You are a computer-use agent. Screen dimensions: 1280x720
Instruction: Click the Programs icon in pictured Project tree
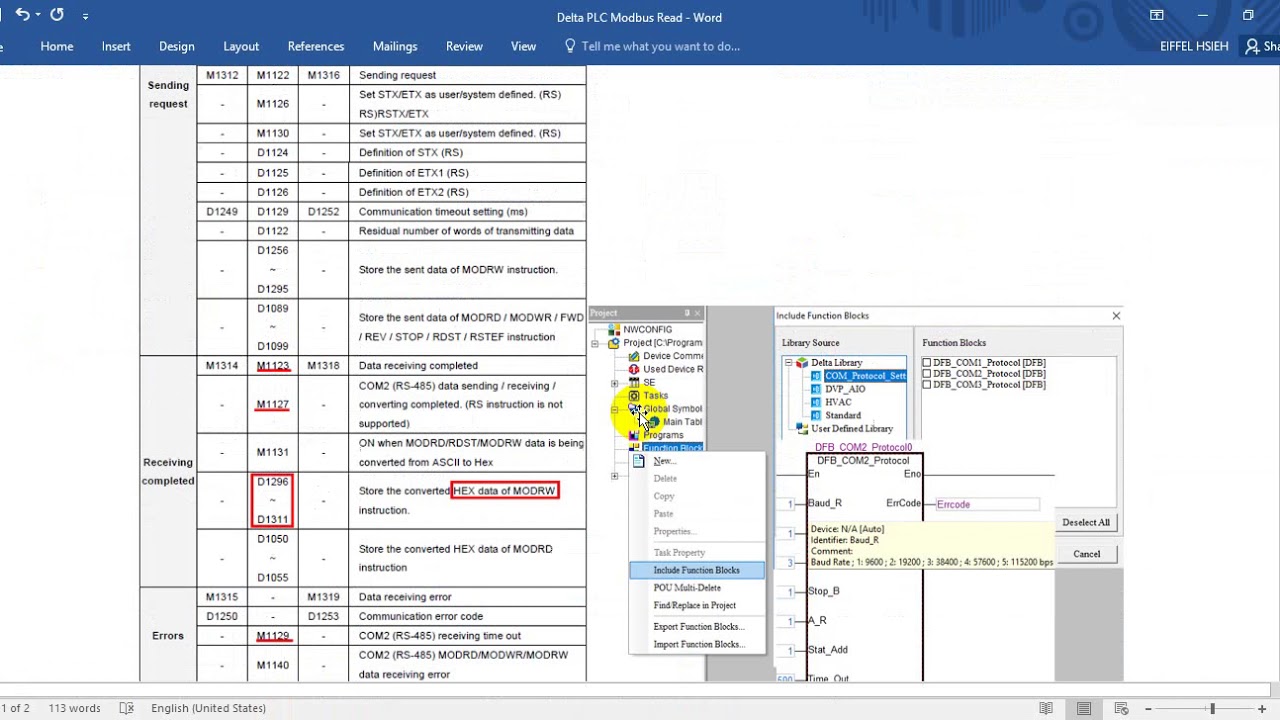[634, 435]
